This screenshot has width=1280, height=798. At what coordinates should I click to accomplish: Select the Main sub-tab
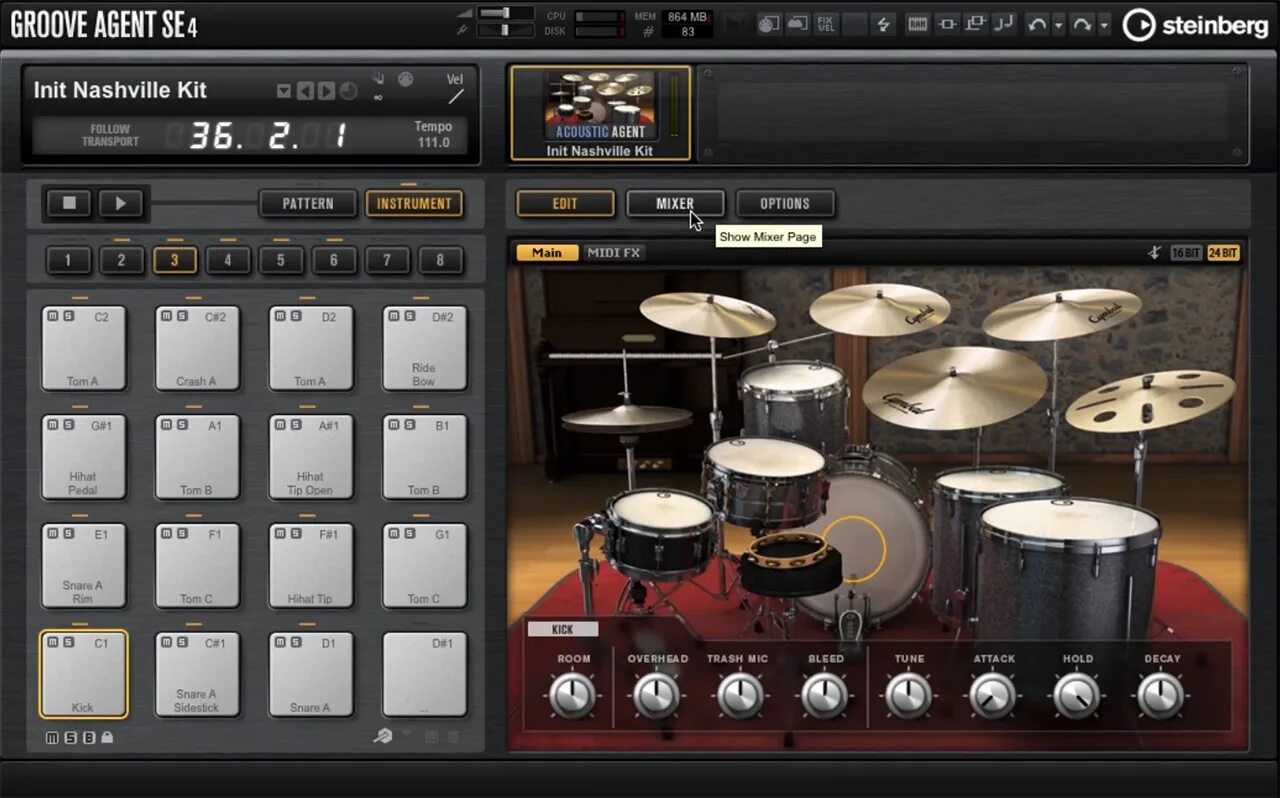point(547,253)
